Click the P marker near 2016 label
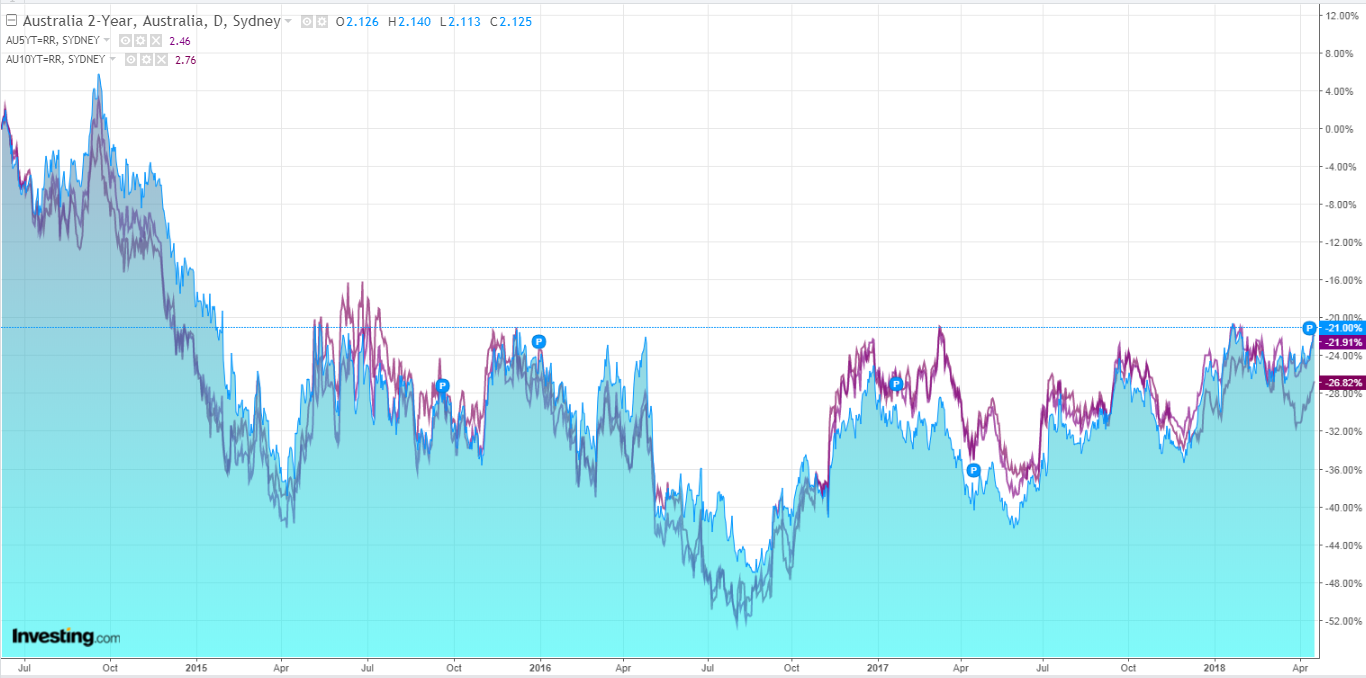Viewport: 1366px width, 678px height. pos(538,342)
